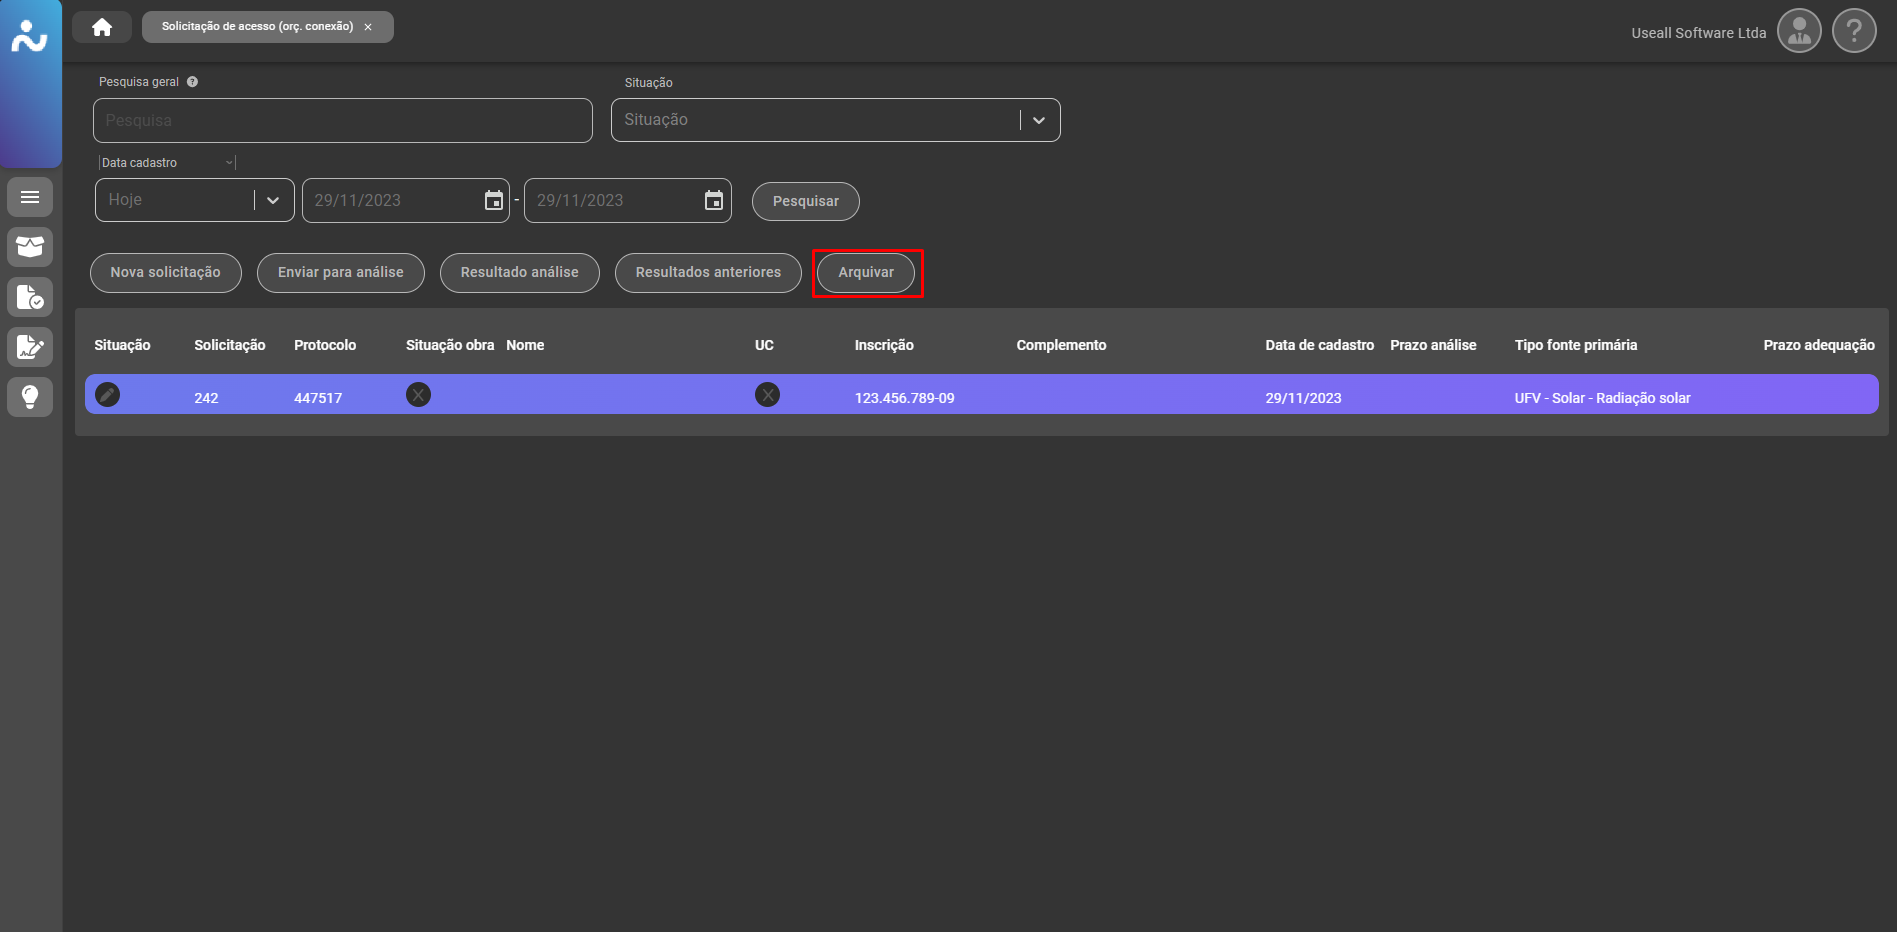This screenshot has height=932, width=1897.
Task: Expand the Hoje period dropdown
Action: 272,200
